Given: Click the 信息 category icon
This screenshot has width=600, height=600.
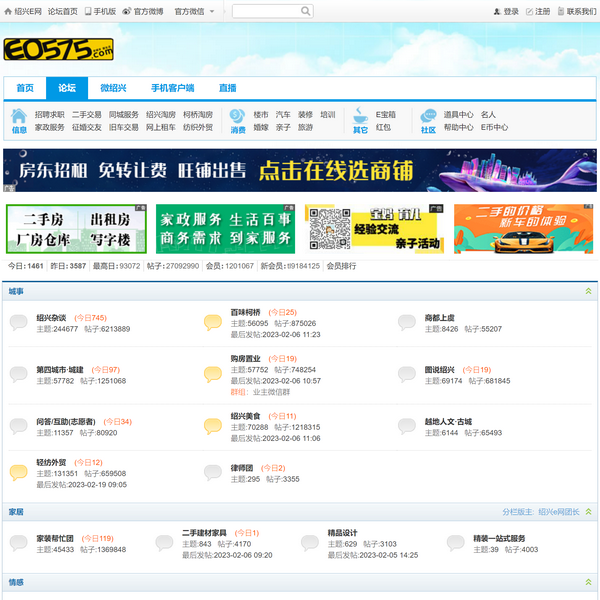Looking at the screenshot, I should coord(19,117).
